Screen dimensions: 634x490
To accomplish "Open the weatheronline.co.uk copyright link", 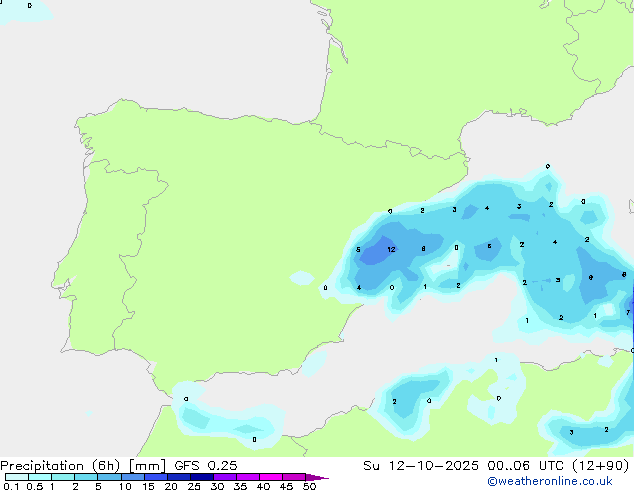I will pos(549,481).
